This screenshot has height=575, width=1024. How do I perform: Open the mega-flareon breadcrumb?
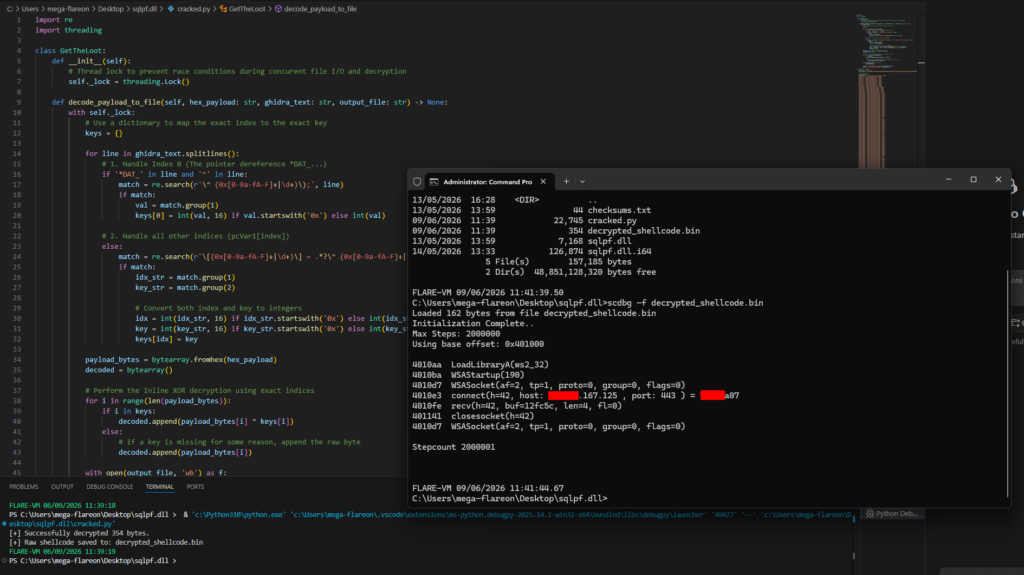point(68,9)
